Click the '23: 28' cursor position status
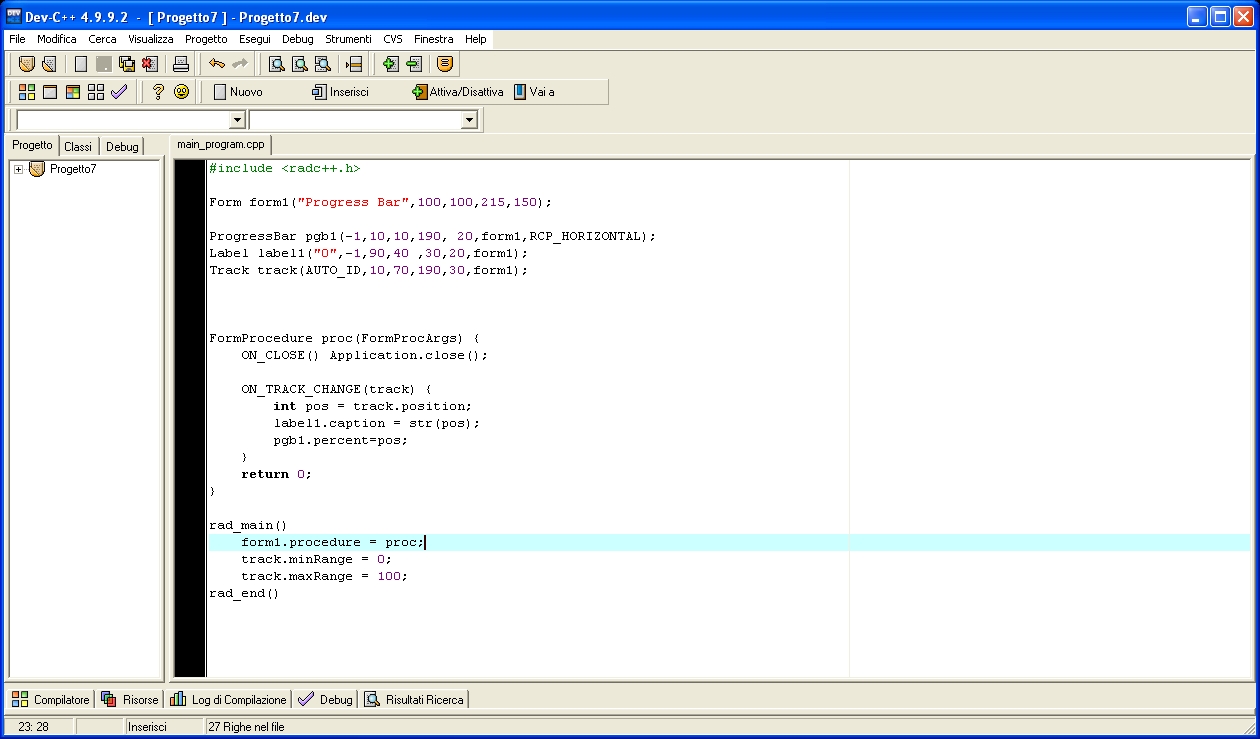This screenshot has width=1260, height=739. pyautogui.click(x=33, y=727)
